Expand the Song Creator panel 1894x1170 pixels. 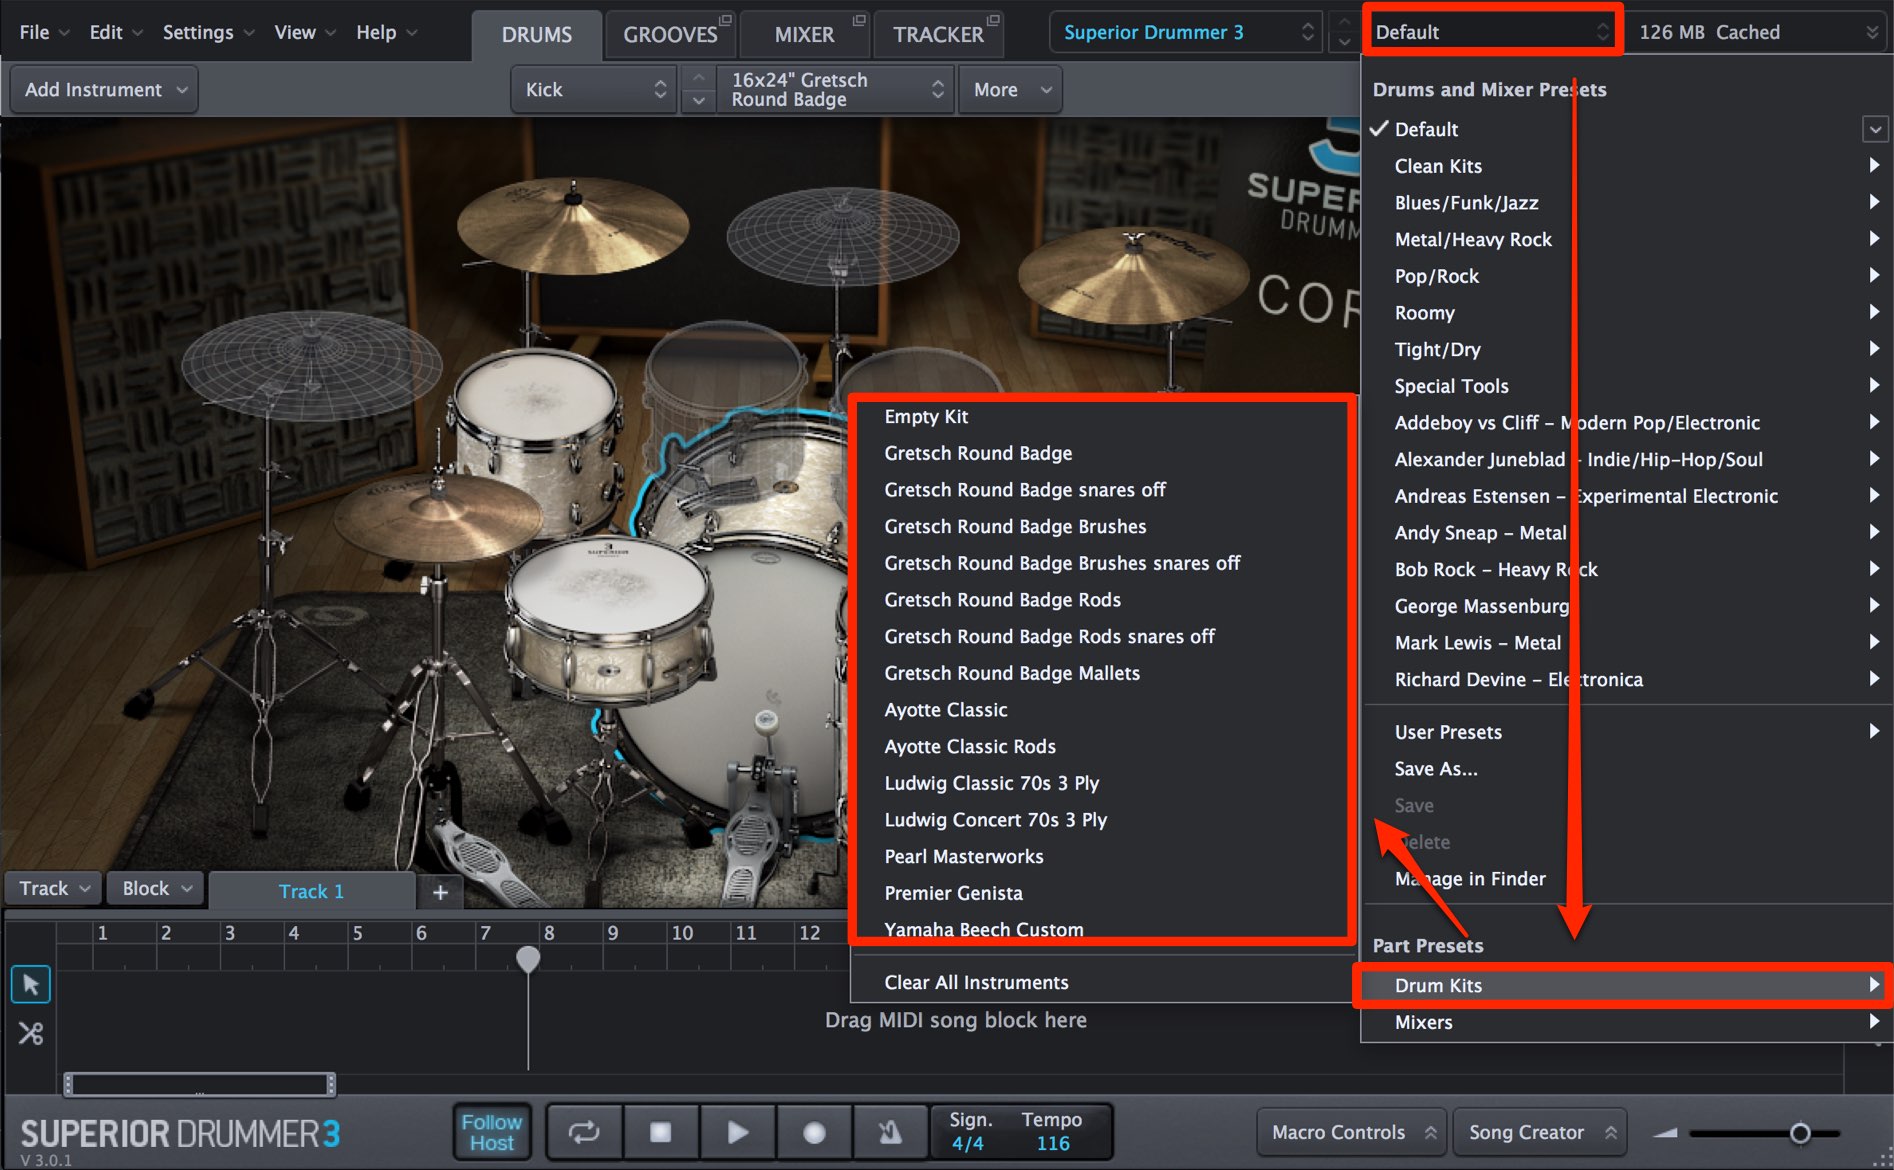(x=1540, y=1132)
